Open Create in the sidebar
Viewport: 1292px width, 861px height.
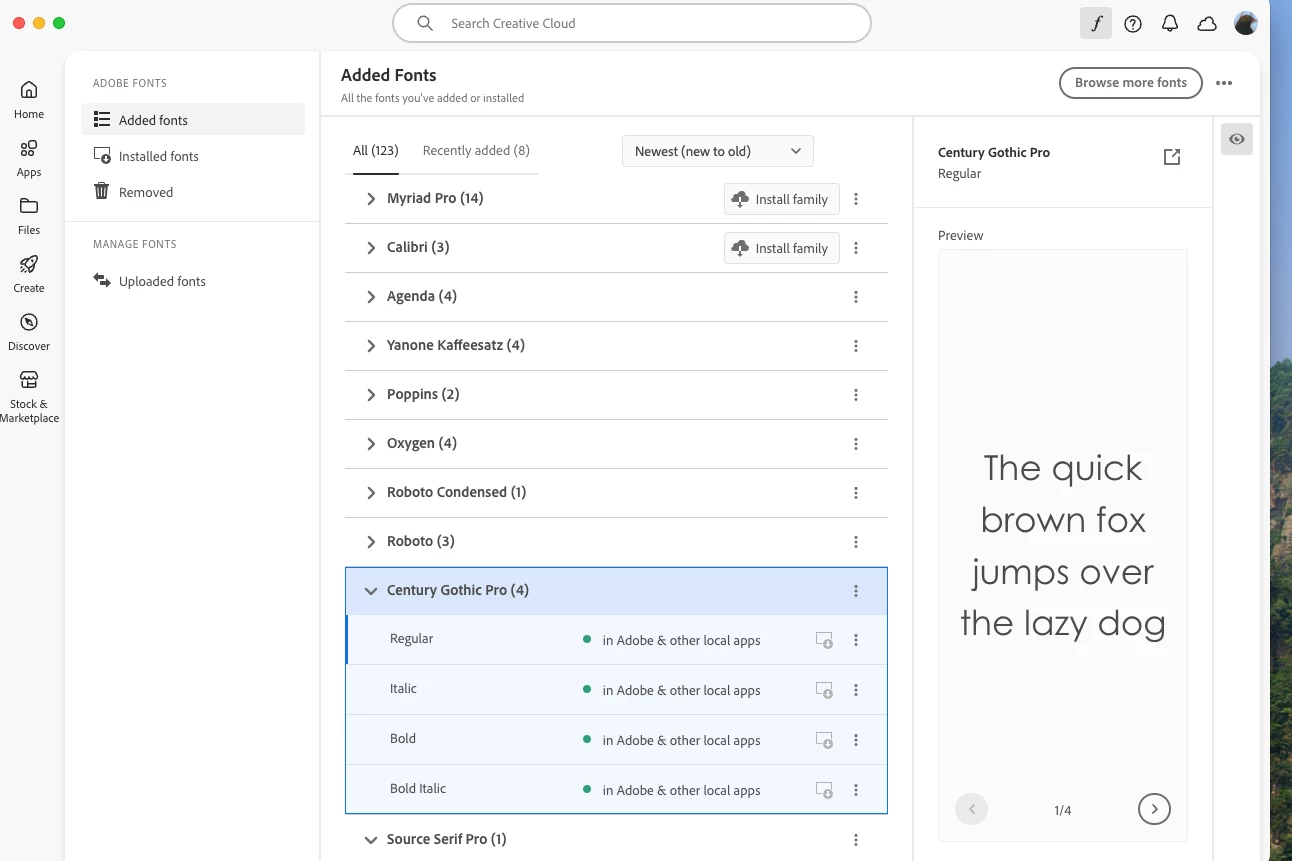pyautogui.click(x=29, y=273)
